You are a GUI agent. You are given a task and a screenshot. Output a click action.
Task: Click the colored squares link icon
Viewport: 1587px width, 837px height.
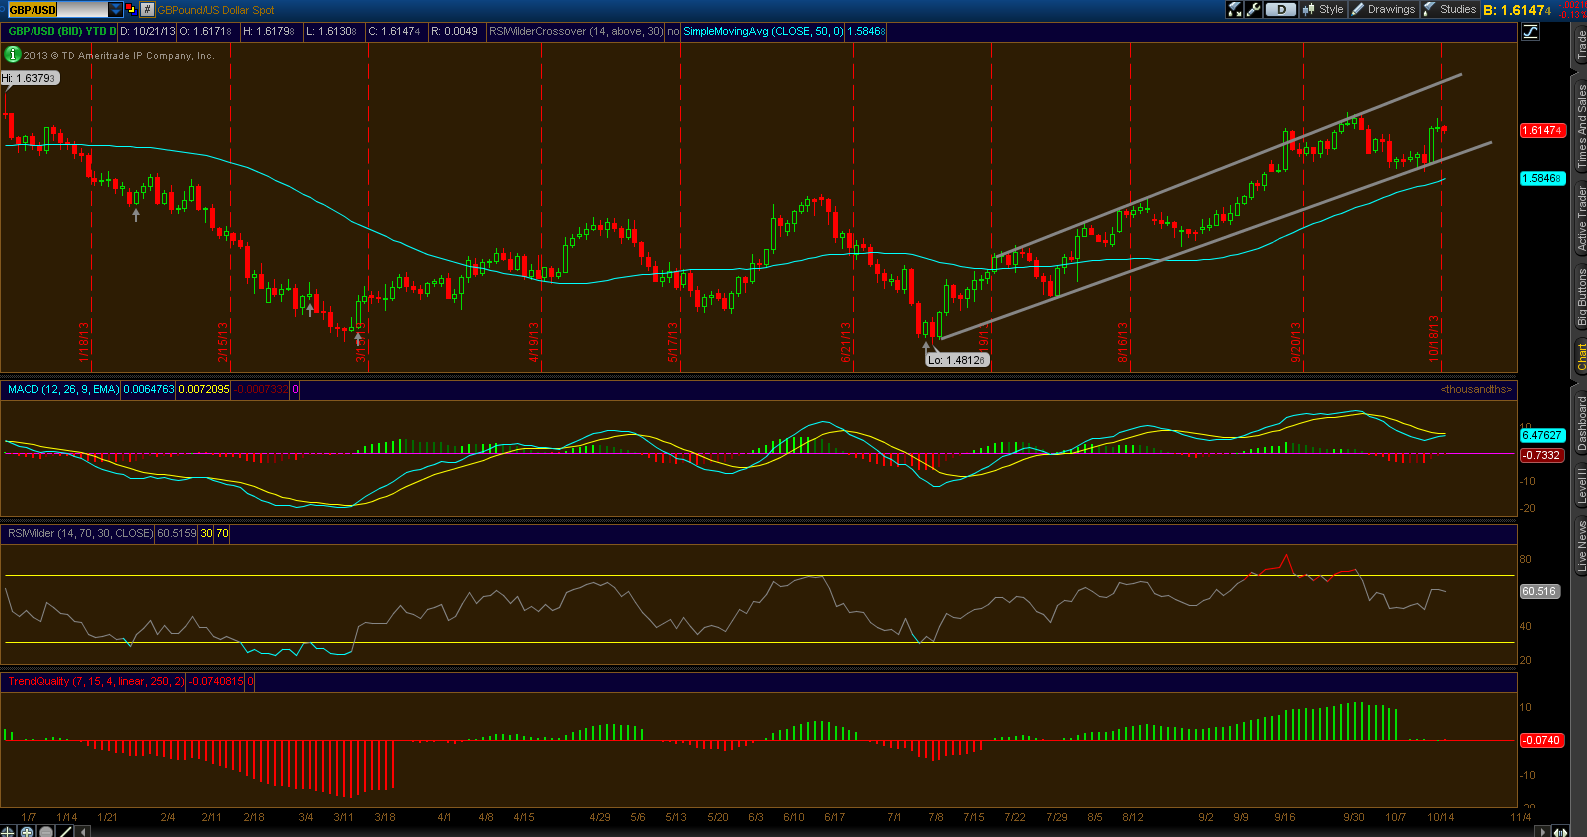coord(131,9)
